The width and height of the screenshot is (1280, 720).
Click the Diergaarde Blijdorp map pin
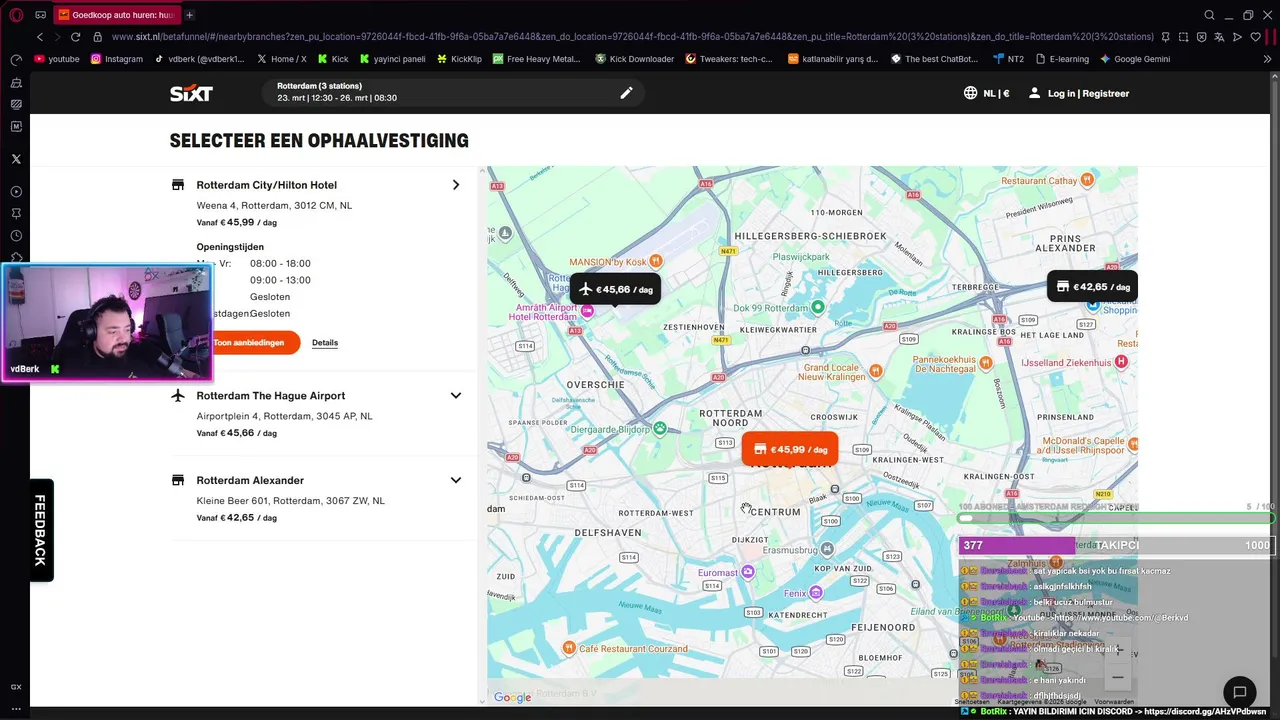point(660,429)
